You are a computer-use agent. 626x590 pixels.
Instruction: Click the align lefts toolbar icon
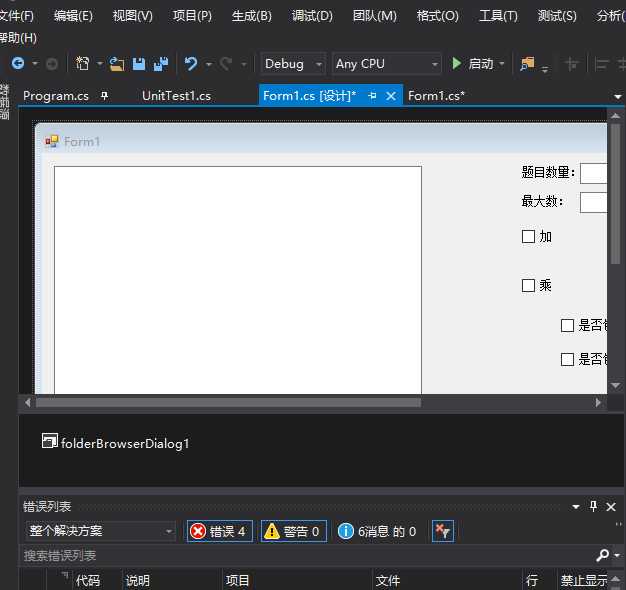click(601, 64)
